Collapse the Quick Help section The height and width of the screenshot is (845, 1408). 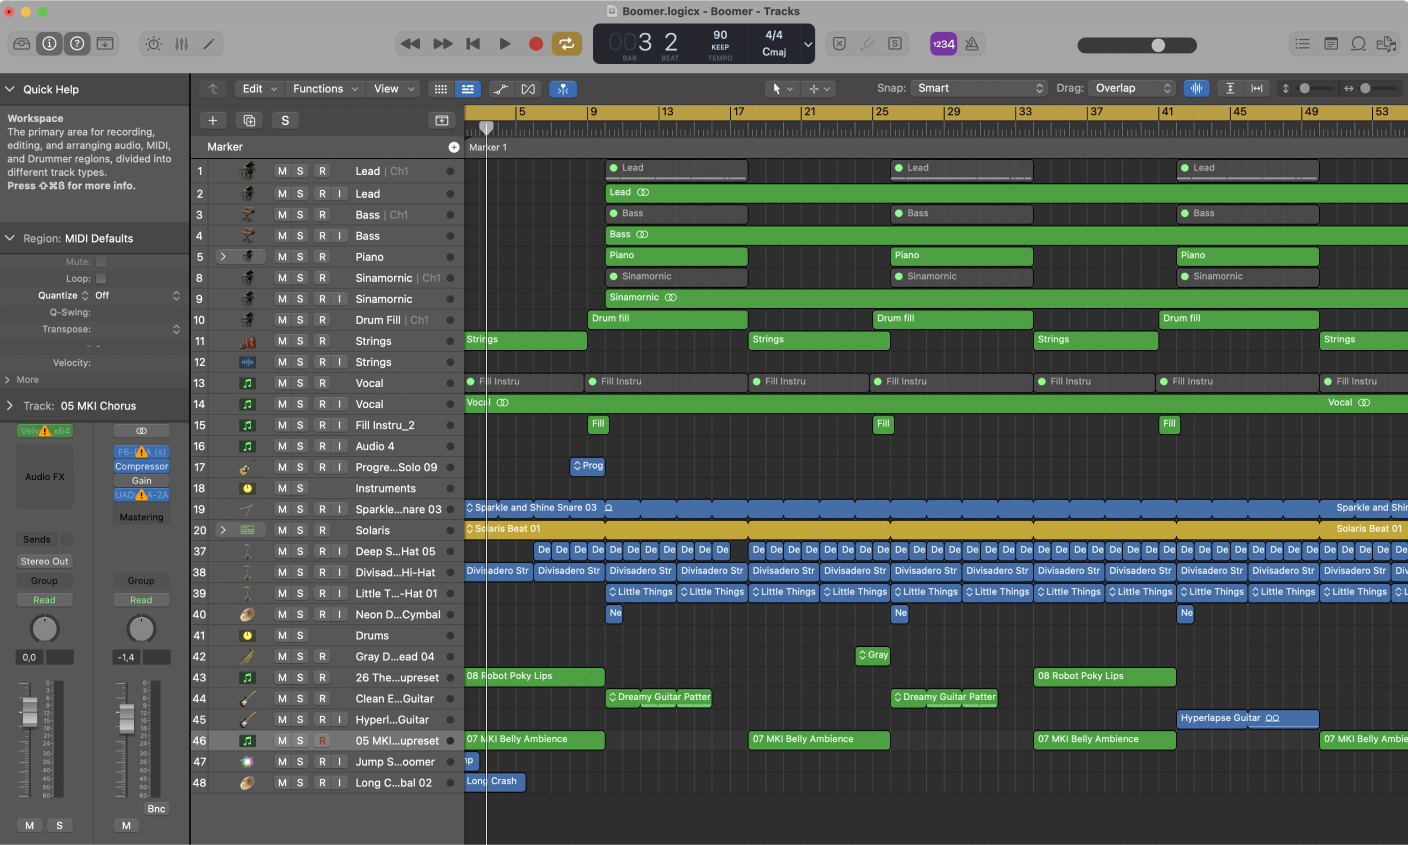click(9, 89)
